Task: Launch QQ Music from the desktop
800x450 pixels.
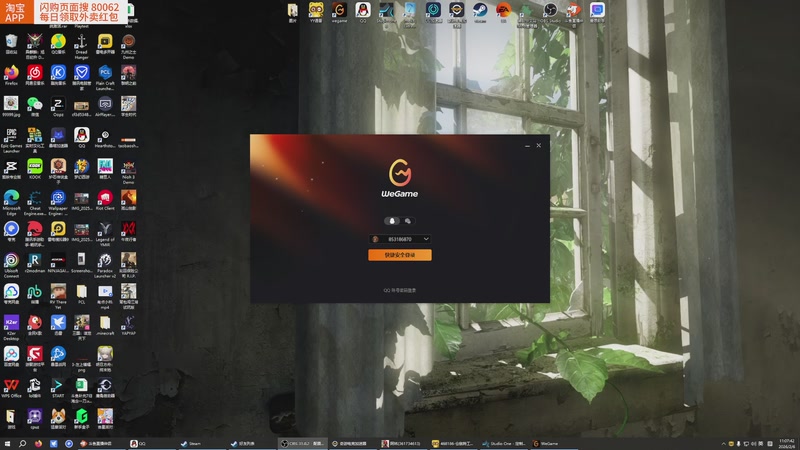Action: (x=58, y=44)
